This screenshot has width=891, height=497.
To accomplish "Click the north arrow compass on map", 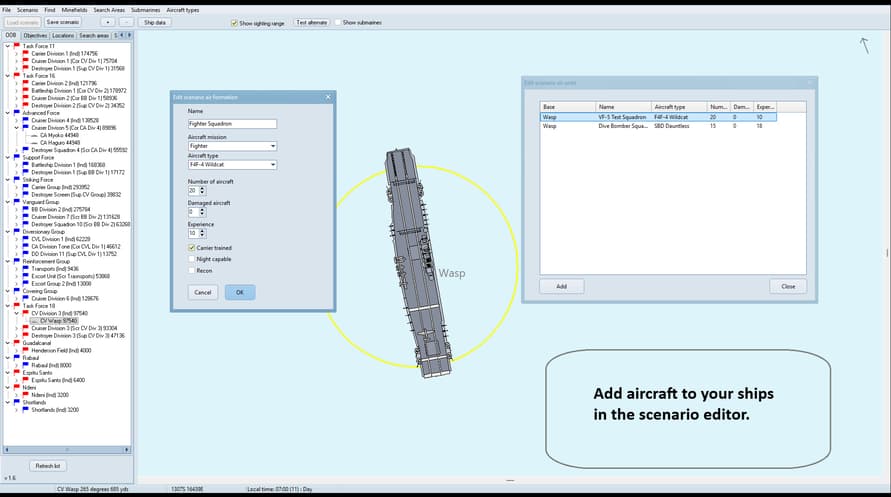I will point(864,45).
